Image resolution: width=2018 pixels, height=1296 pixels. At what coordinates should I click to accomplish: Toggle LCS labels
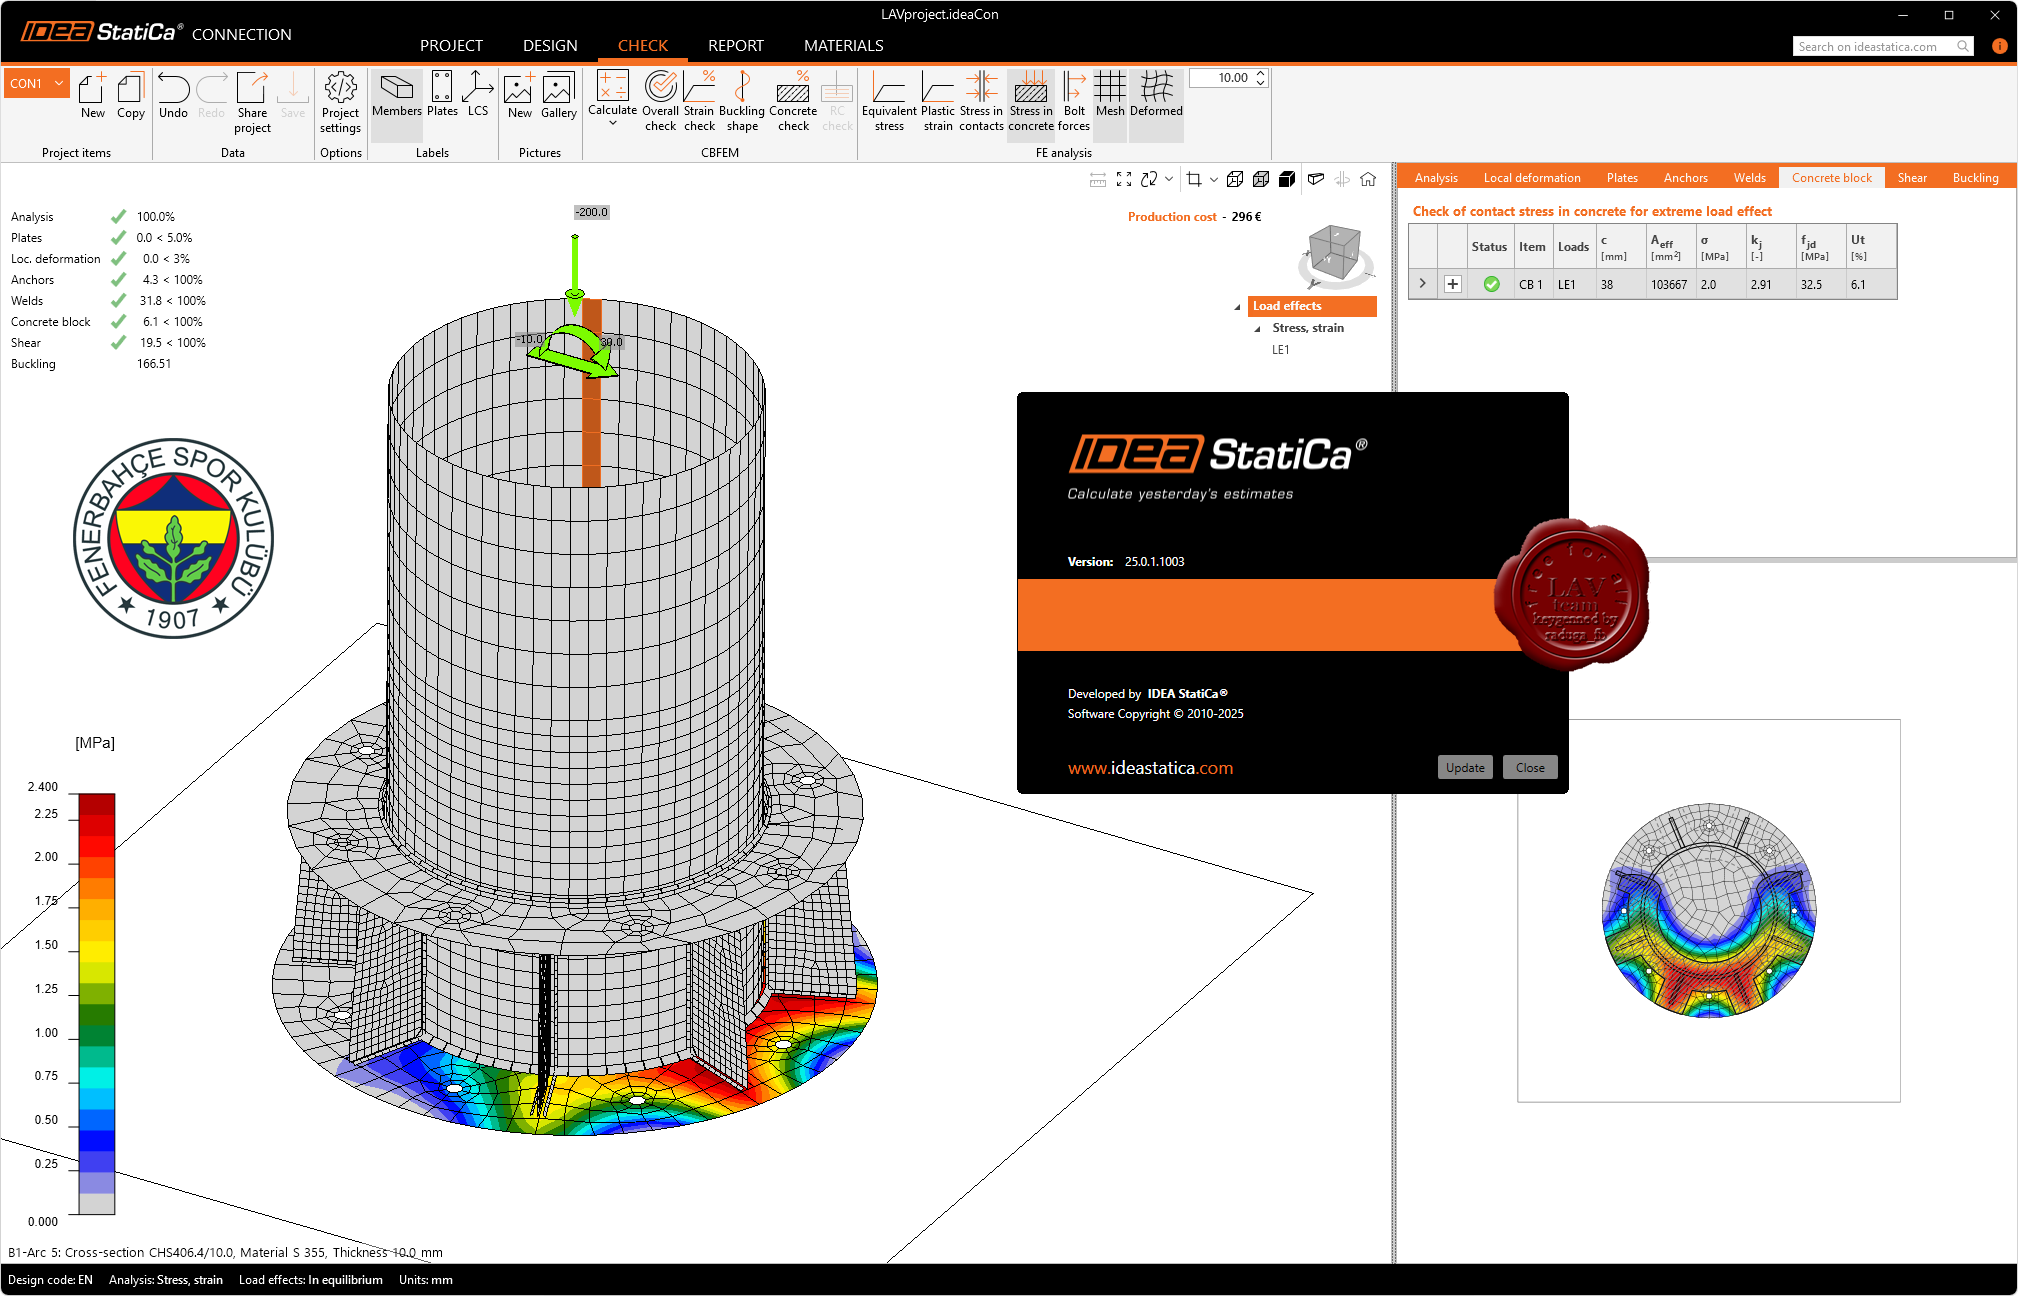pos(478,95)
